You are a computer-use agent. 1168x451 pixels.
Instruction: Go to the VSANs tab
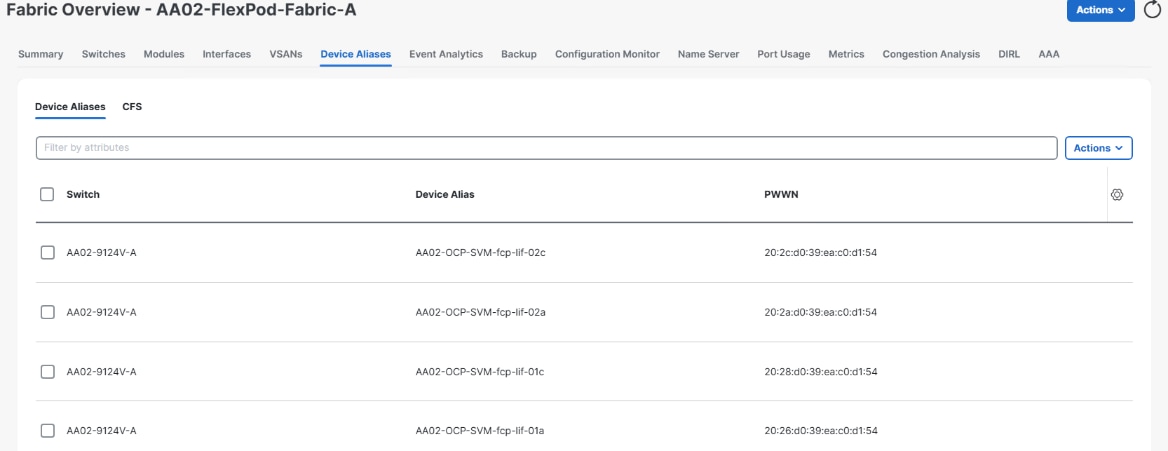[286, 54]
